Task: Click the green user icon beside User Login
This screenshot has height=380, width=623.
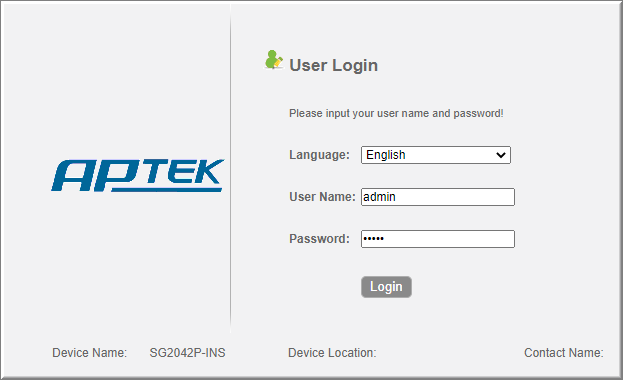Action: click(x=274, y=60)
